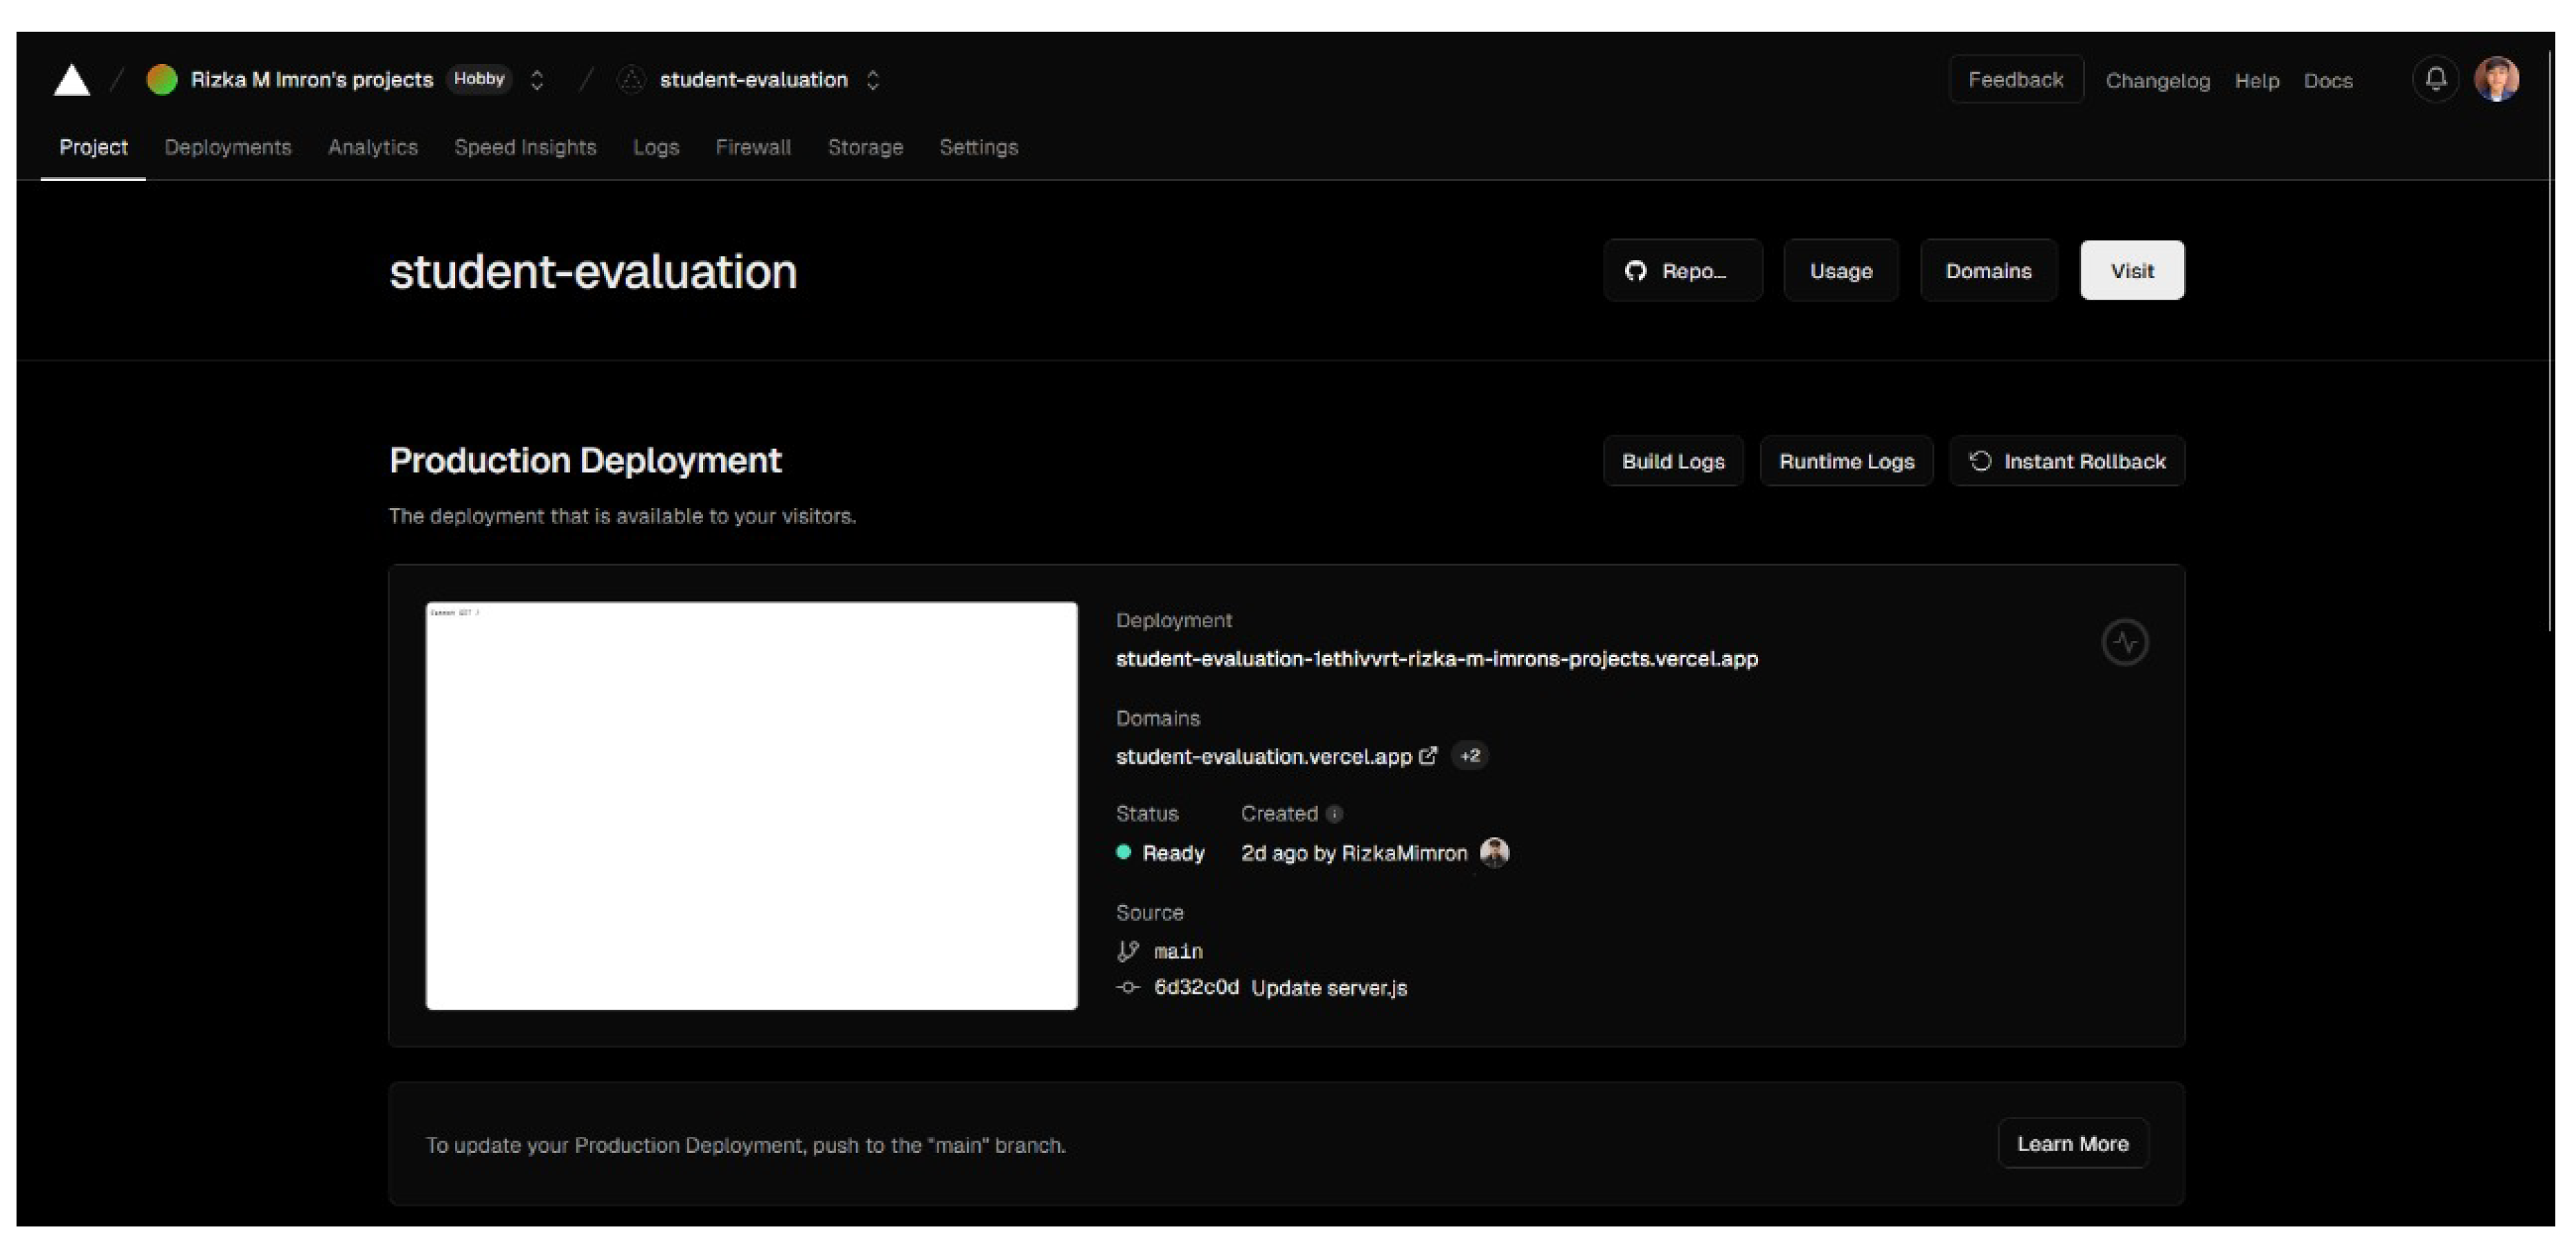Click the team avatar circle for Rizka's projects
The height and width of the screenshot is (1243, 2576).
[162, 80]
